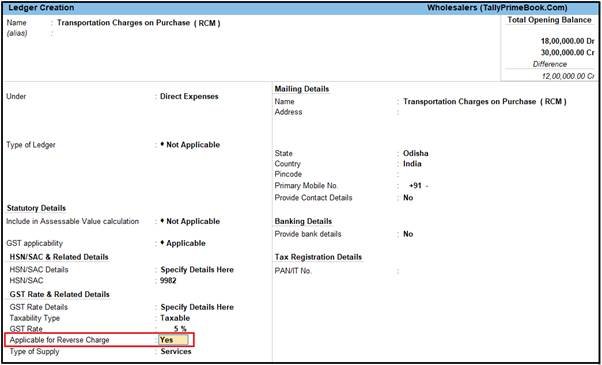Toggle Applicable for Reverse Charge 'Yes' field
This screenshot has width=602, height=365.
tap(173, 340)
